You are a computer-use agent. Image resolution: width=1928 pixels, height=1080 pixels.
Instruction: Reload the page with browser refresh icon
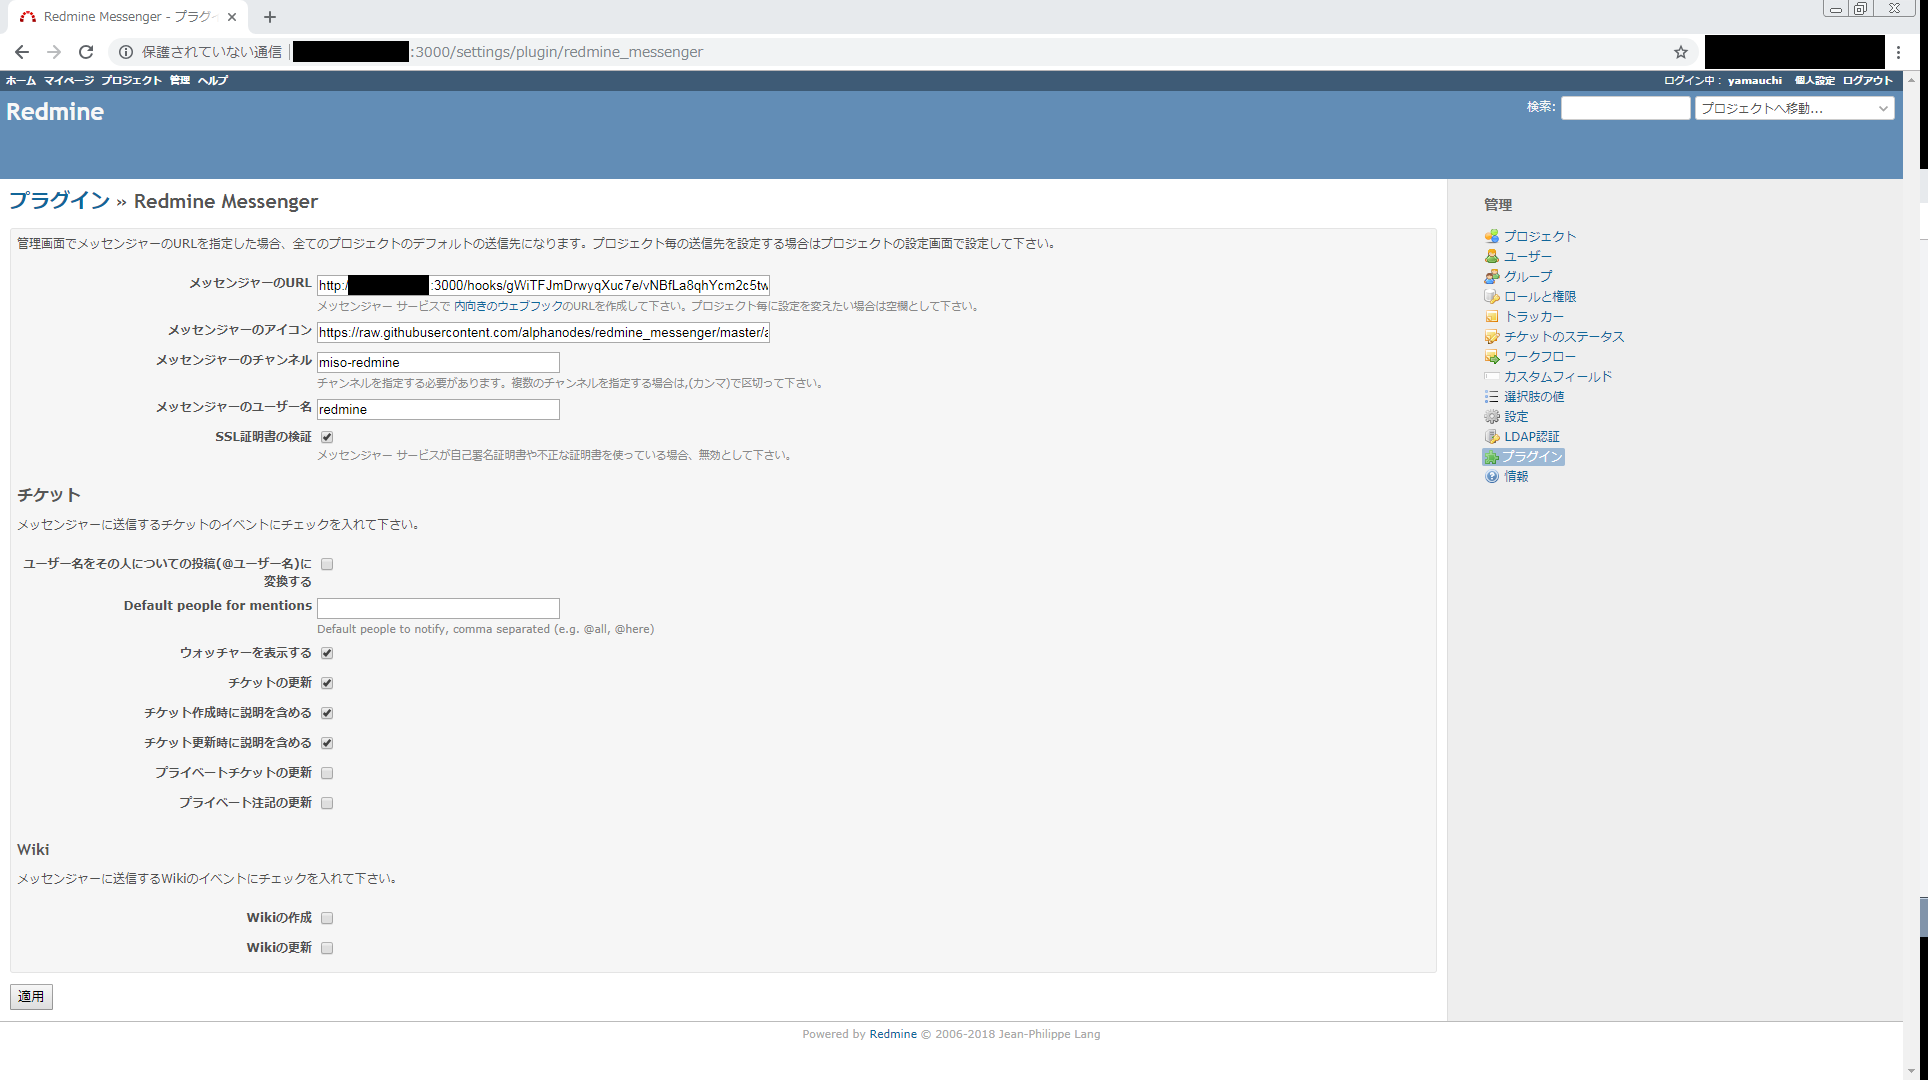pos(86,52)
